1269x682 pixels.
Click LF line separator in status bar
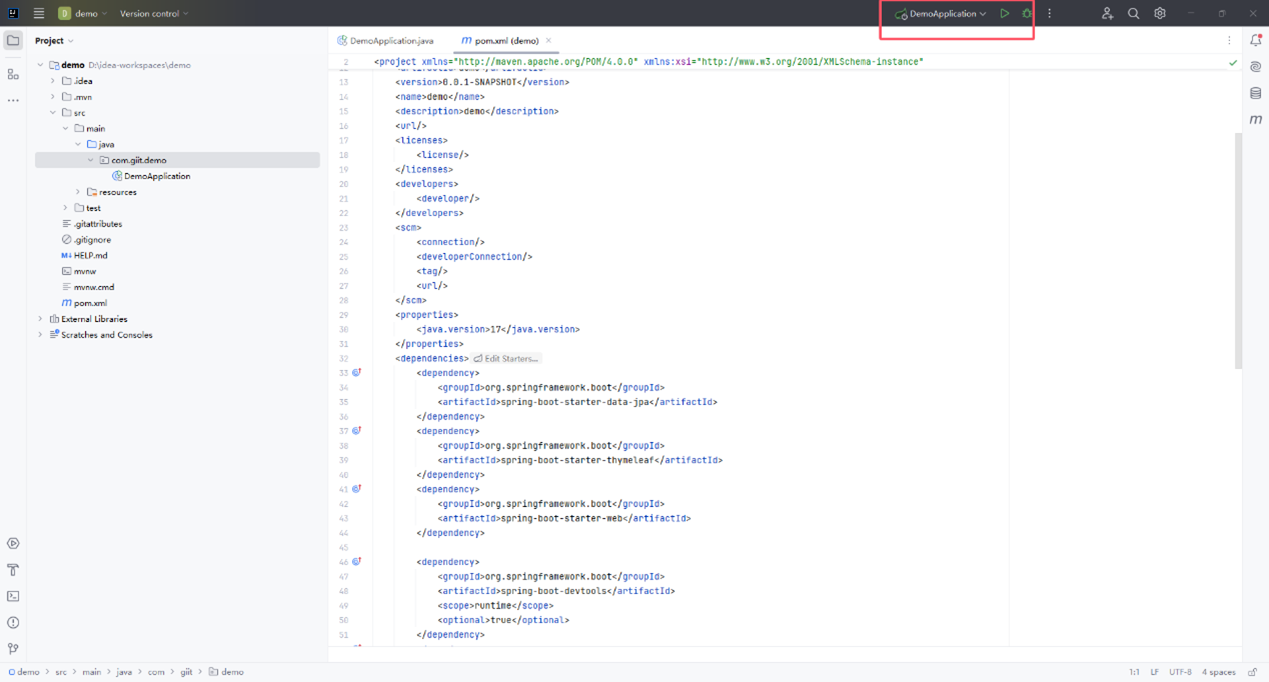(x=1154, y=672)
